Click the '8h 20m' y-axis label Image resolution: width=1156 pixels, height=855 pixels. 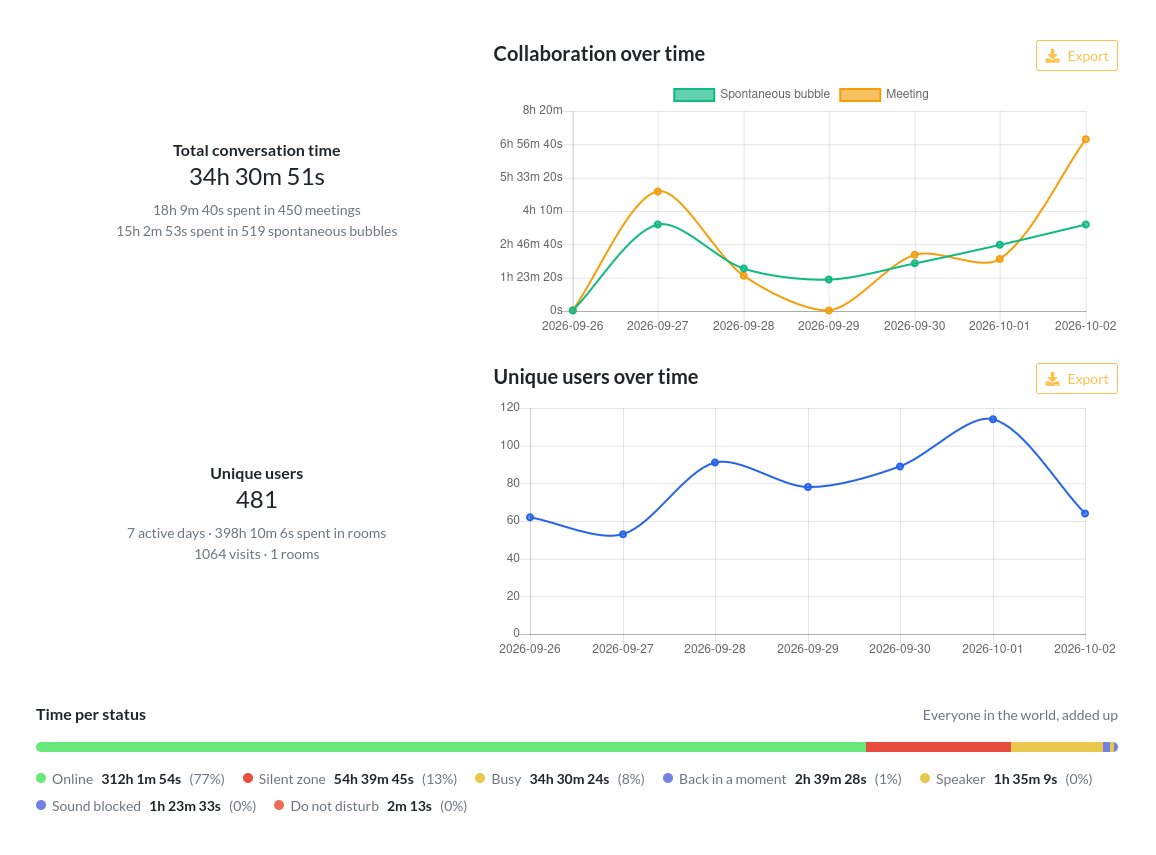(543, 110)
